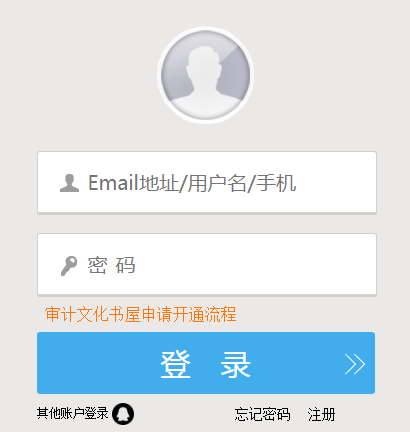Click the 密码 placeholder text
This screenshot has height=432, width=410.
tap(111, 265)
